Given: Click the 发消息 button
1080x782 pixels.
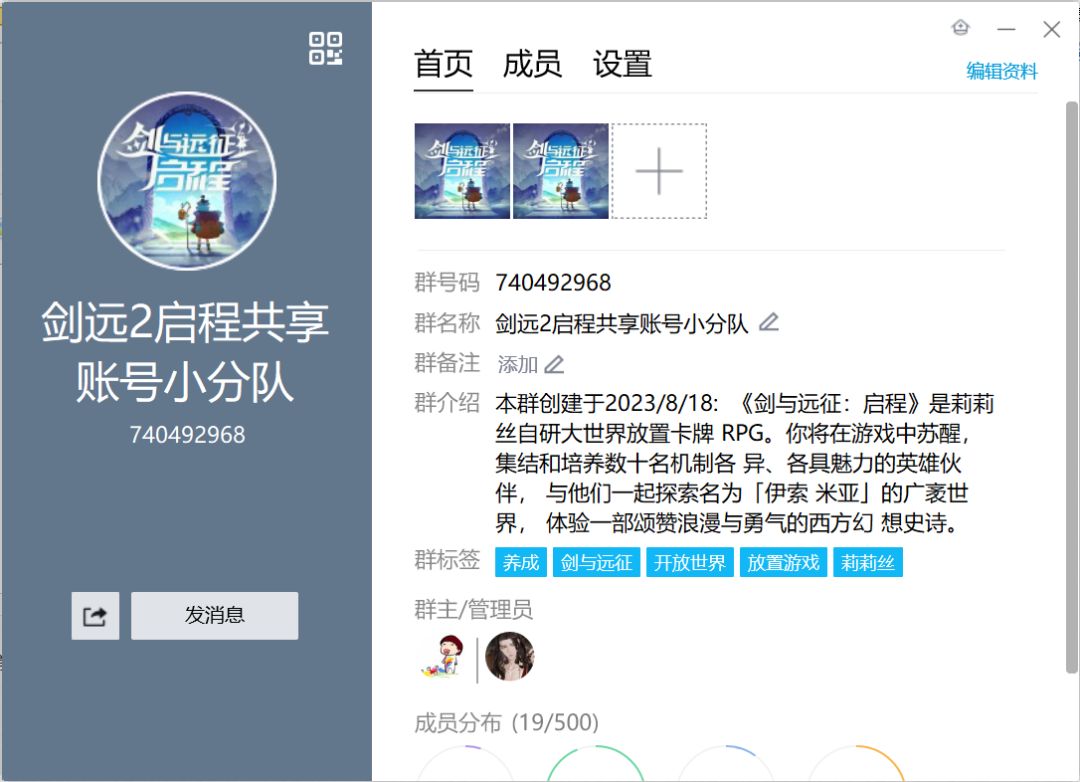Looking at the screenshot, I should click(215, 615).
